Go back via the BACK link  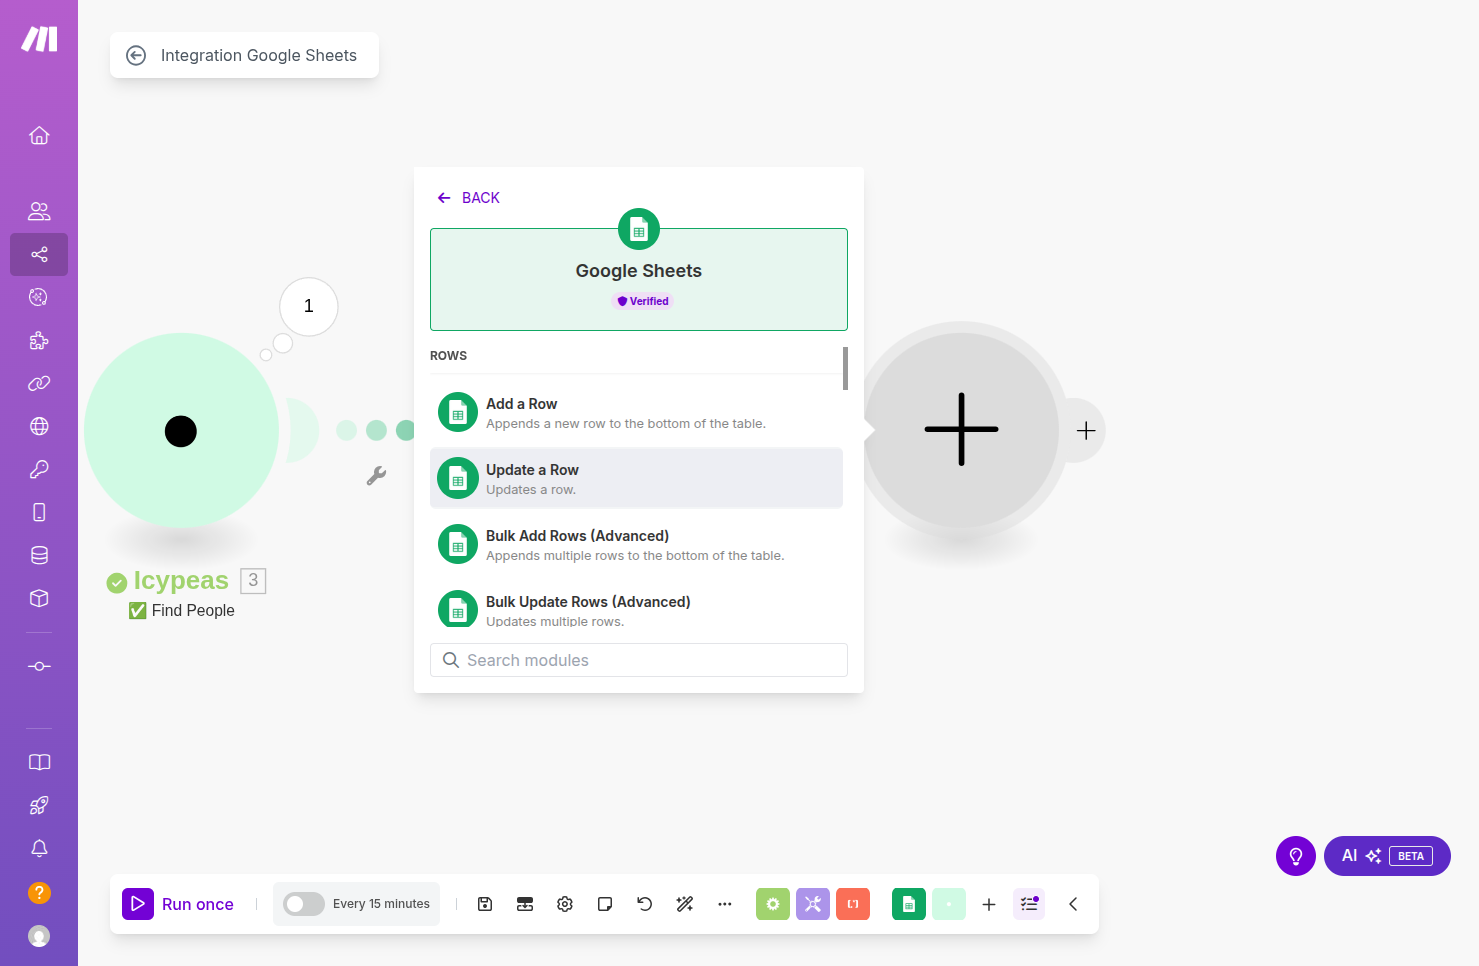click(468, 198)
